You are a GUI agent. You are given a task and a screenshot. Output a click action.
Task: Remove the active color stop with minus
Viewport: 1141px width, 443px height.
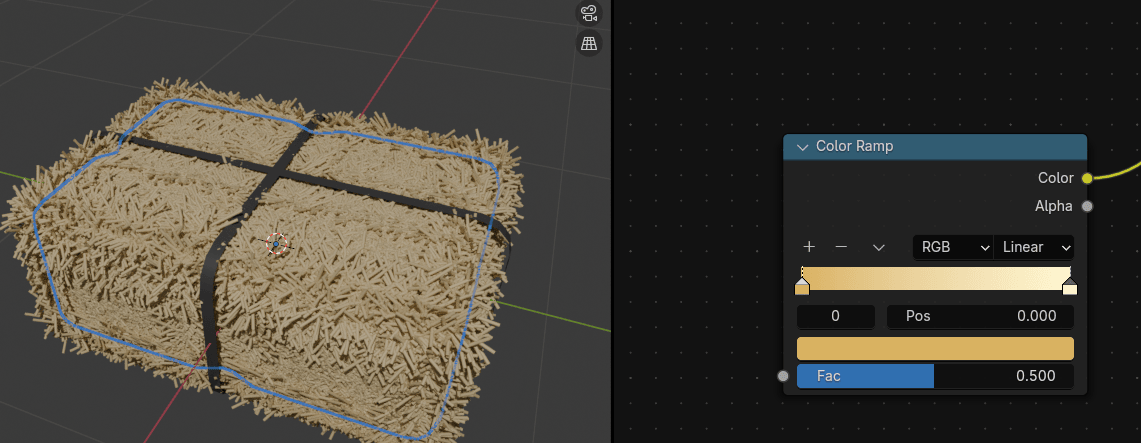point(841,247)
